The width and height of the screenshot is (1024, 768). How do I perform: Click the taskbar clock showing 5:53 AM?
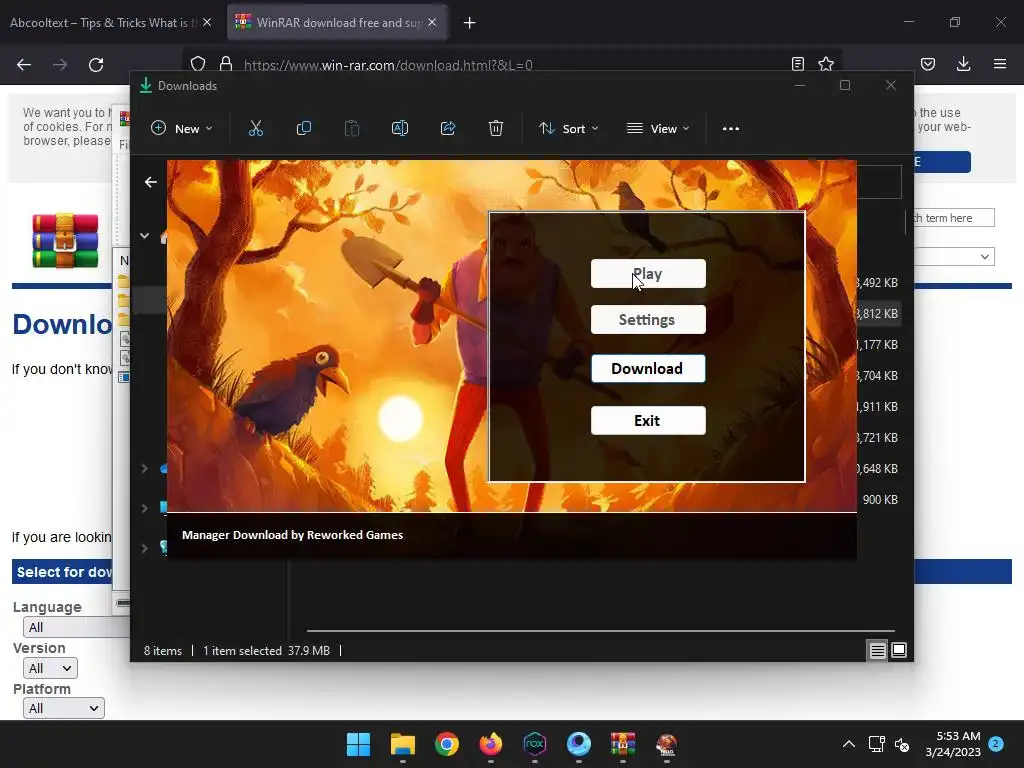(953, 744)
